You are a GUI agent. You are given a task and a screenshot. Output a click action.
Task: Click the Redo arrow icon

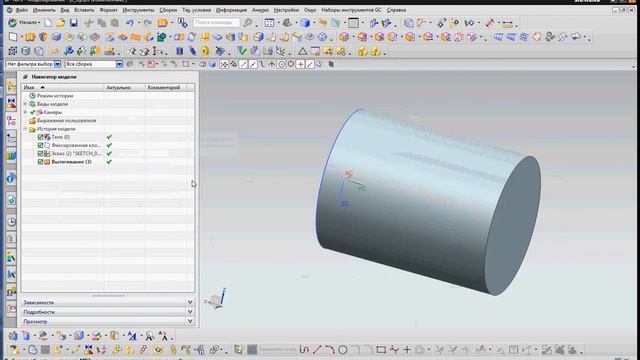[148, 23]
